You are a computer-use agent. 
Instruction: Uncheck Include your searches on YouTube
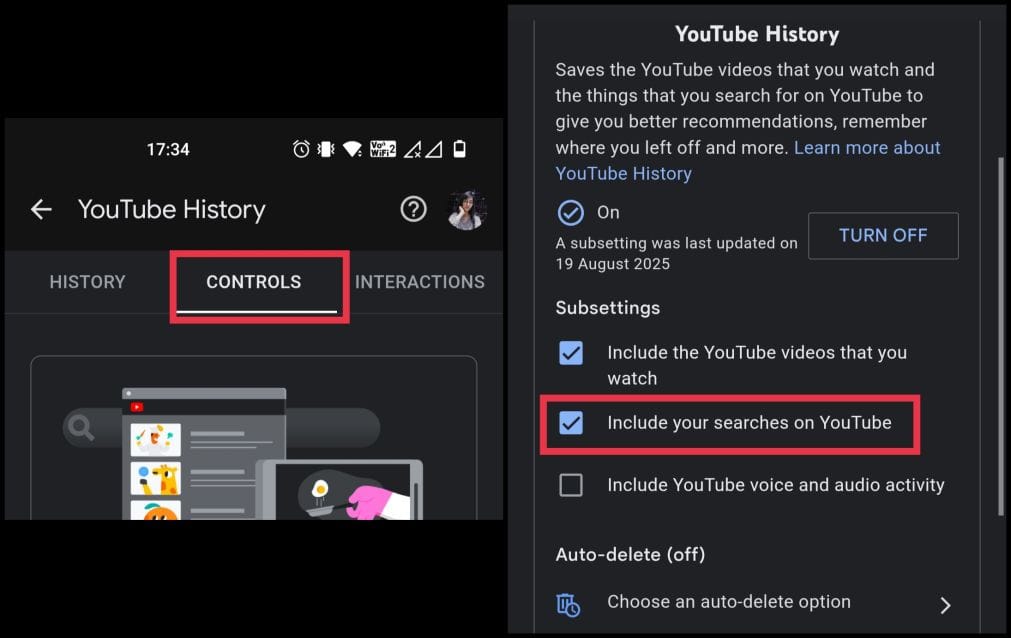coord(571,423)
